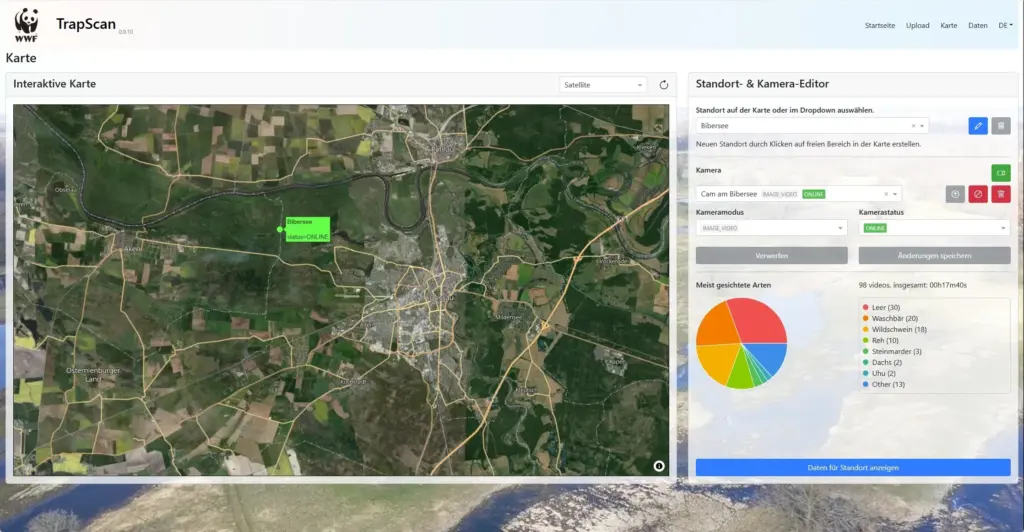Click the Verwerfen button
Image resolution: width=1024 pixels, height=532 pixels.
[771, 256]
